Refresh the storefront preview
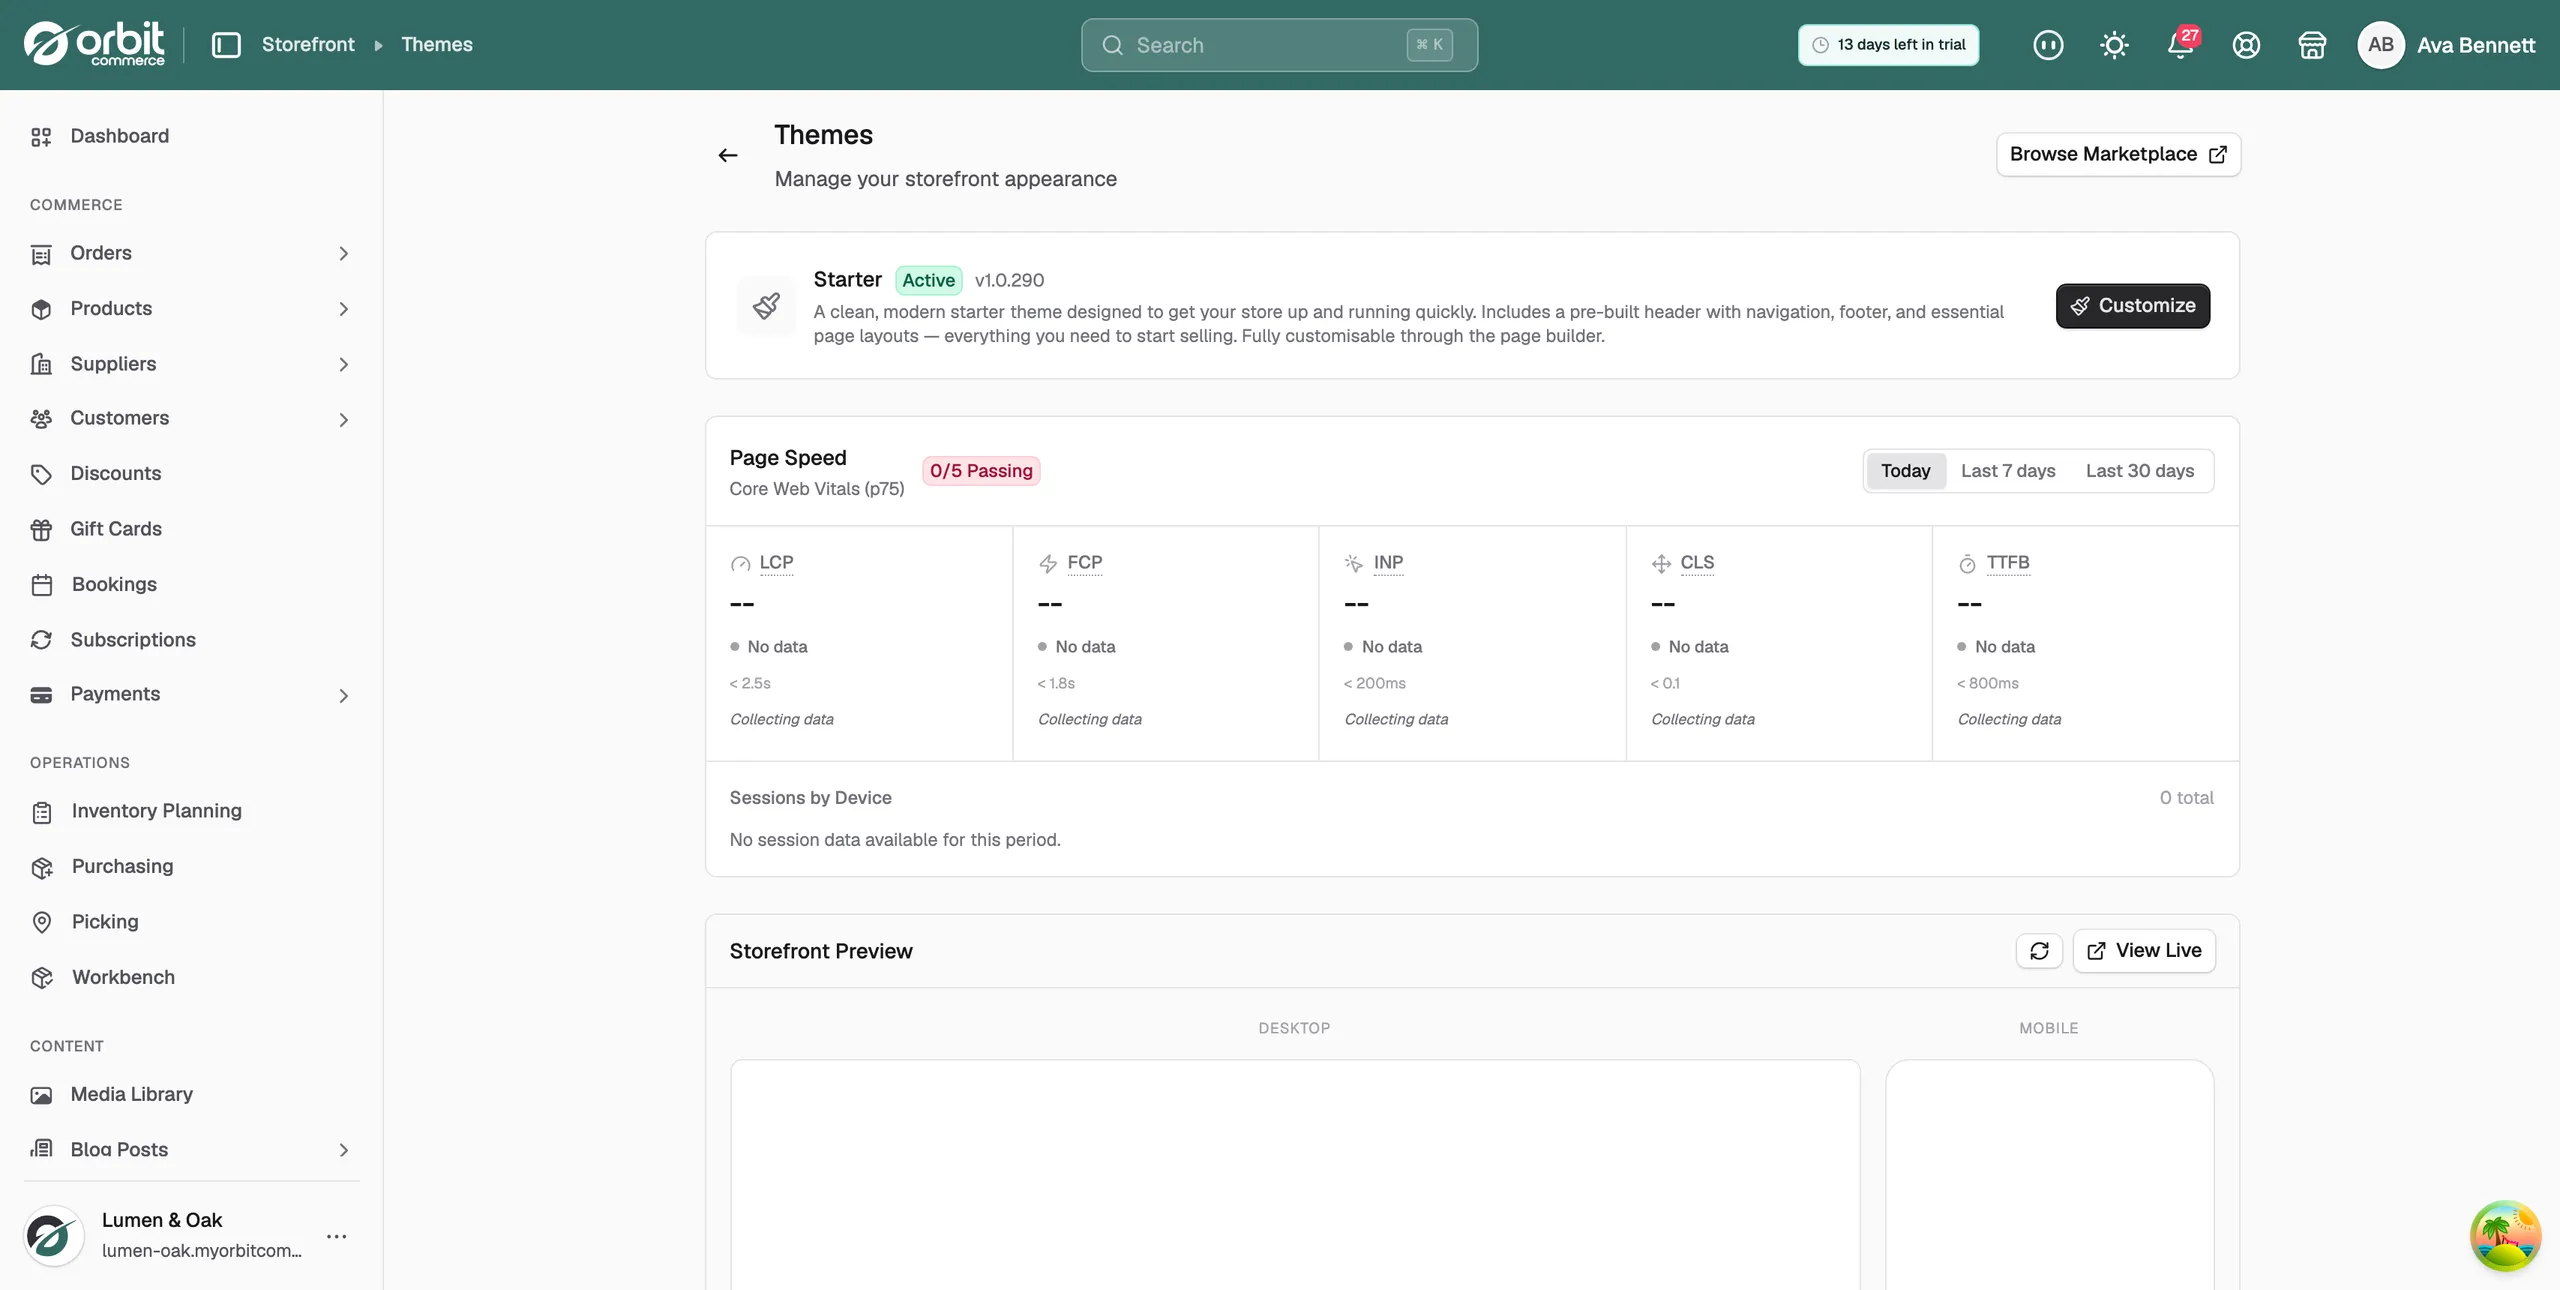The height and width of the screenshot is (1290, 2560). (x=2039, y=951)
